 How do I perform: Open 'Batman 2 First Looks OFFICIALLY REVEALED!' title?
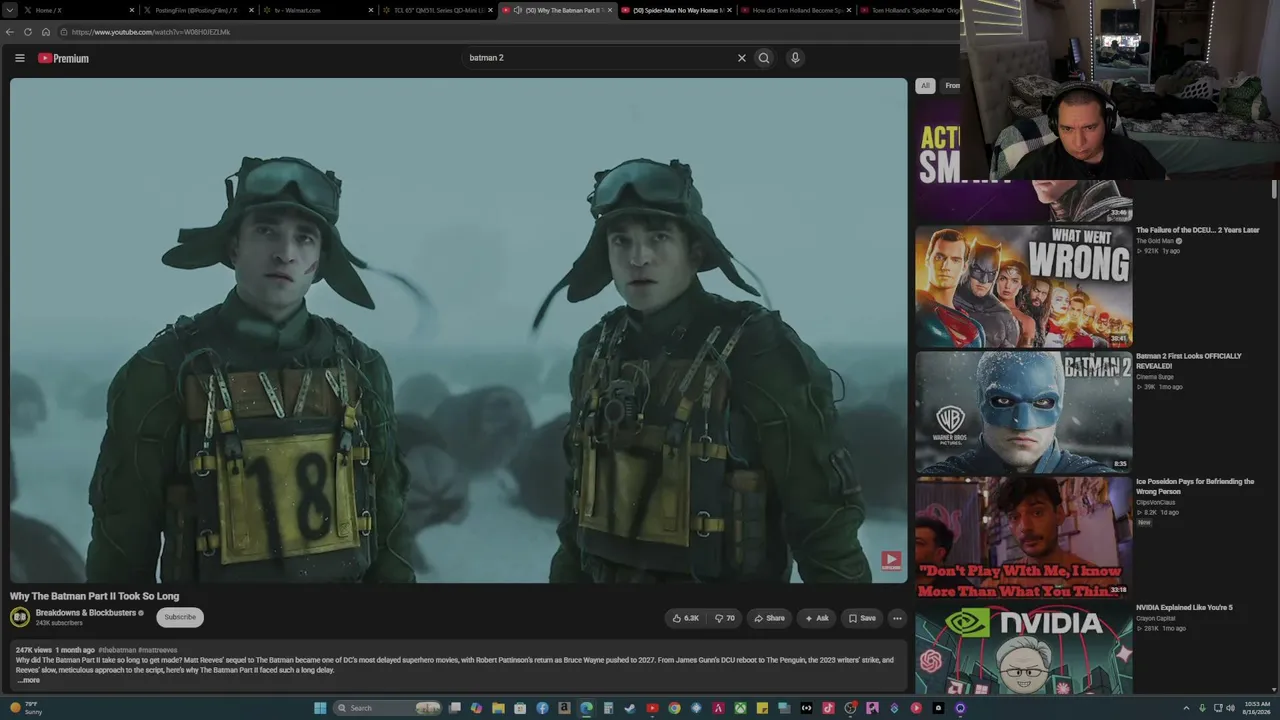pyautogui.click(x=1189, y=361)
